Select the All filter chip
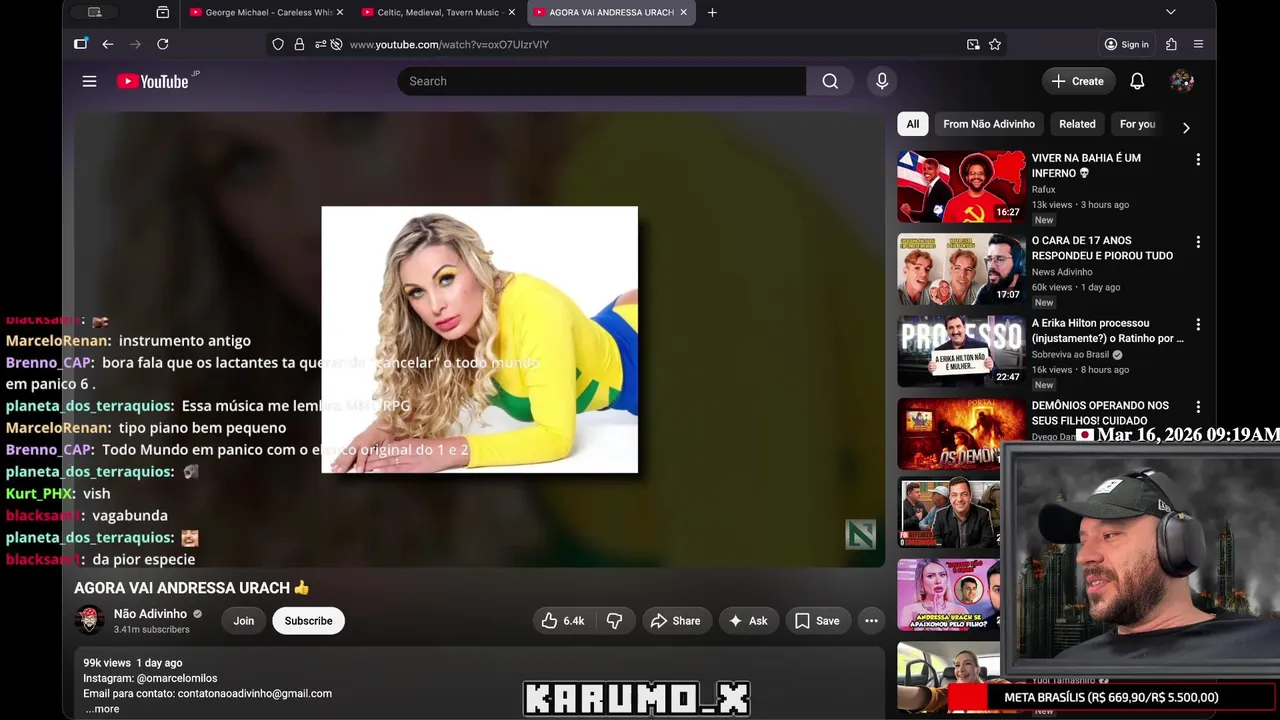 [912, 124]
